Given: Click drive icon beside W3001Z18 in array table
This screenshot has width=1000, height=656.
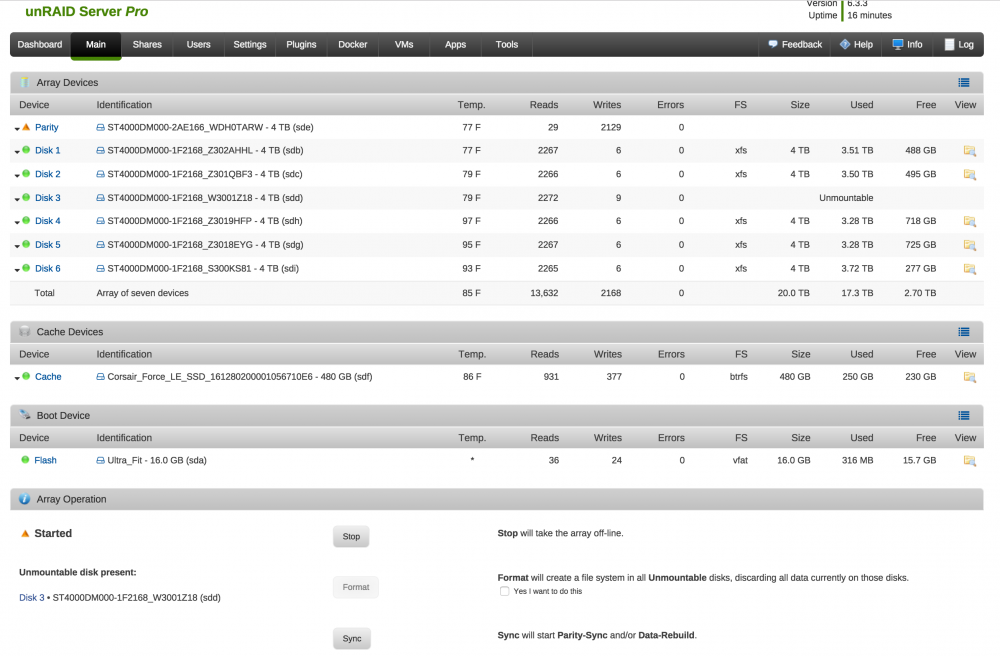Looking at the screenshot, I should pos(100,198).
